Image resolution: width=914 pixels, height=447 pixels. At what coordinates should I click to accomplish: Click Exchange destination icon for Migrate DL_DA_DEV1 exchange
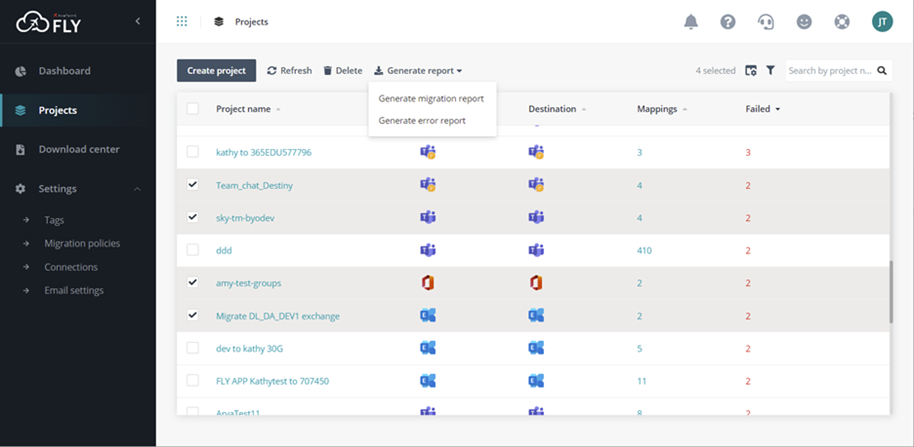[x=536, y=316]
